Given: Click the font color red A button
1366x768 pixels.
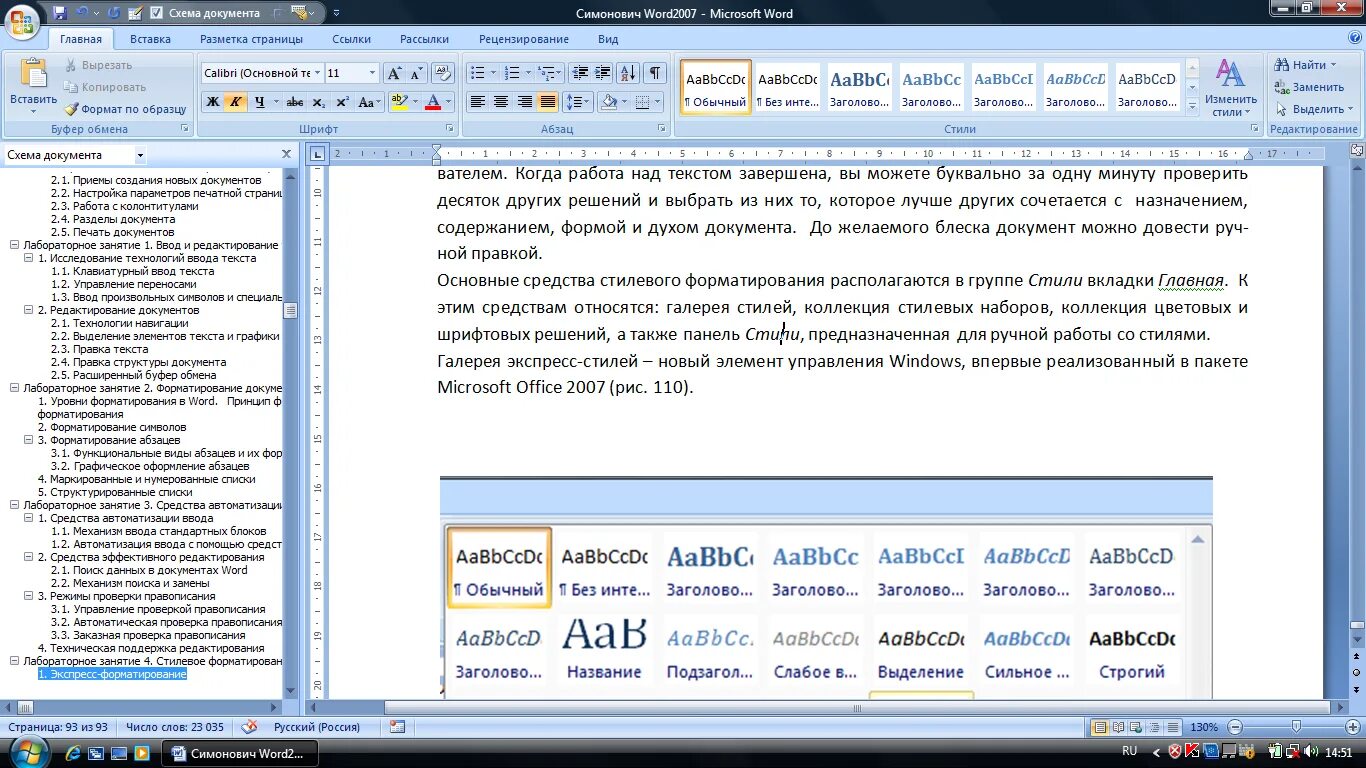Looking at the screenshot, I should [x=433, y=102].
